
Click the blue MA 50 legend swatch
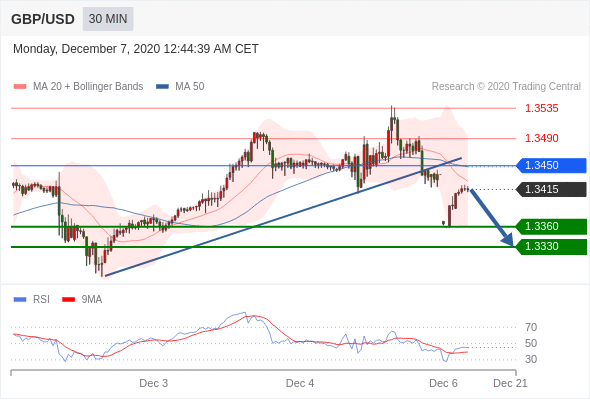(x=162, y=87)
